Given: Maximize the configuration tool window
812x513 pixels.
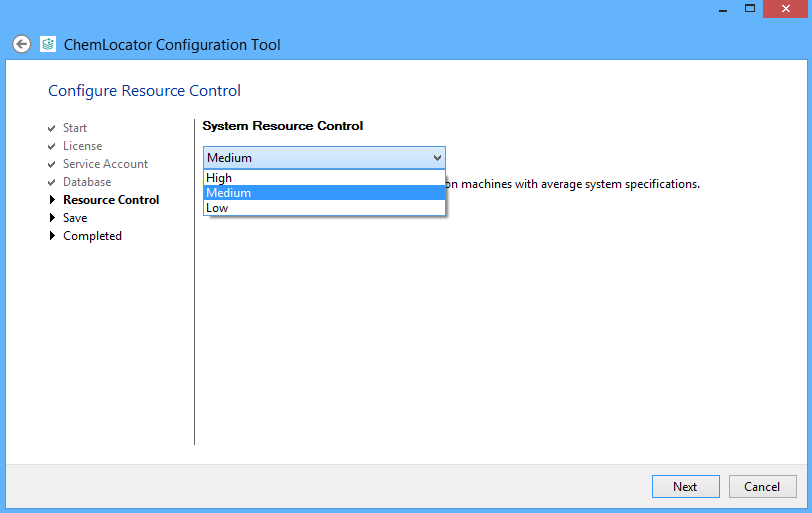Looking at the screenshot, I should [750, 9].
